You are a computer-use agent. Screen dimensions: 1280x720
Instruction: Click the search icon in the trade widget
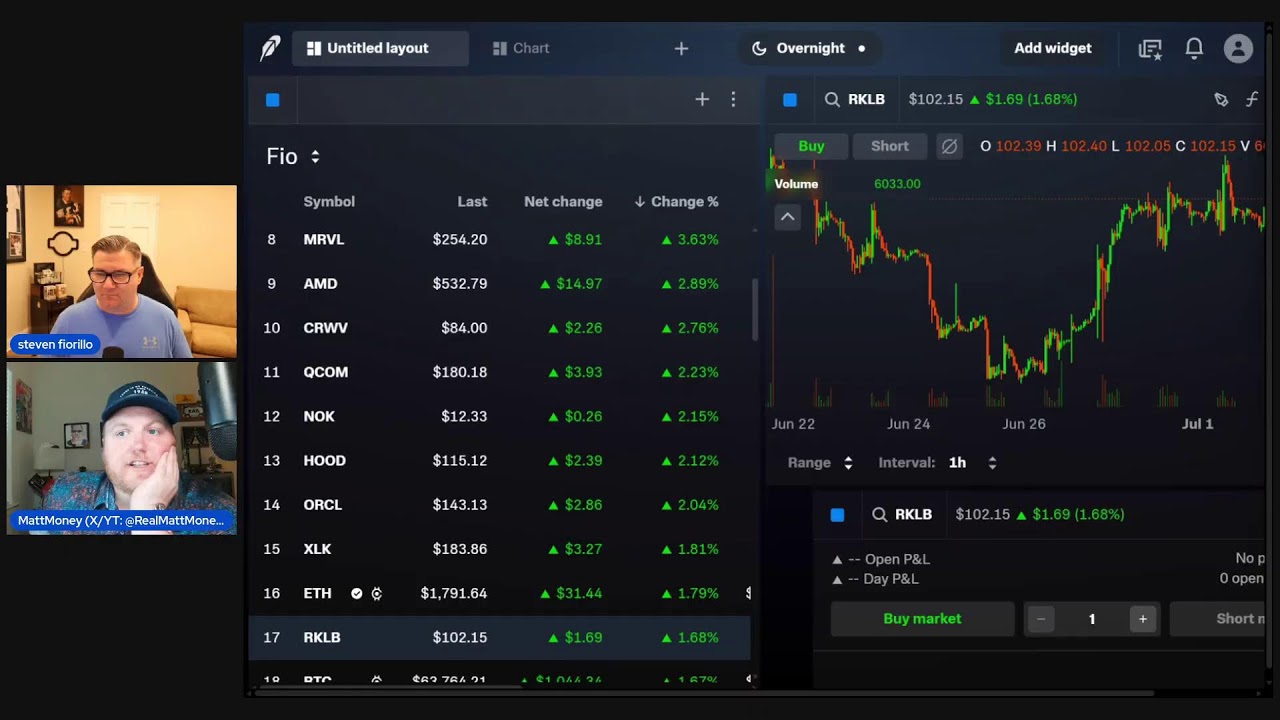879,514
